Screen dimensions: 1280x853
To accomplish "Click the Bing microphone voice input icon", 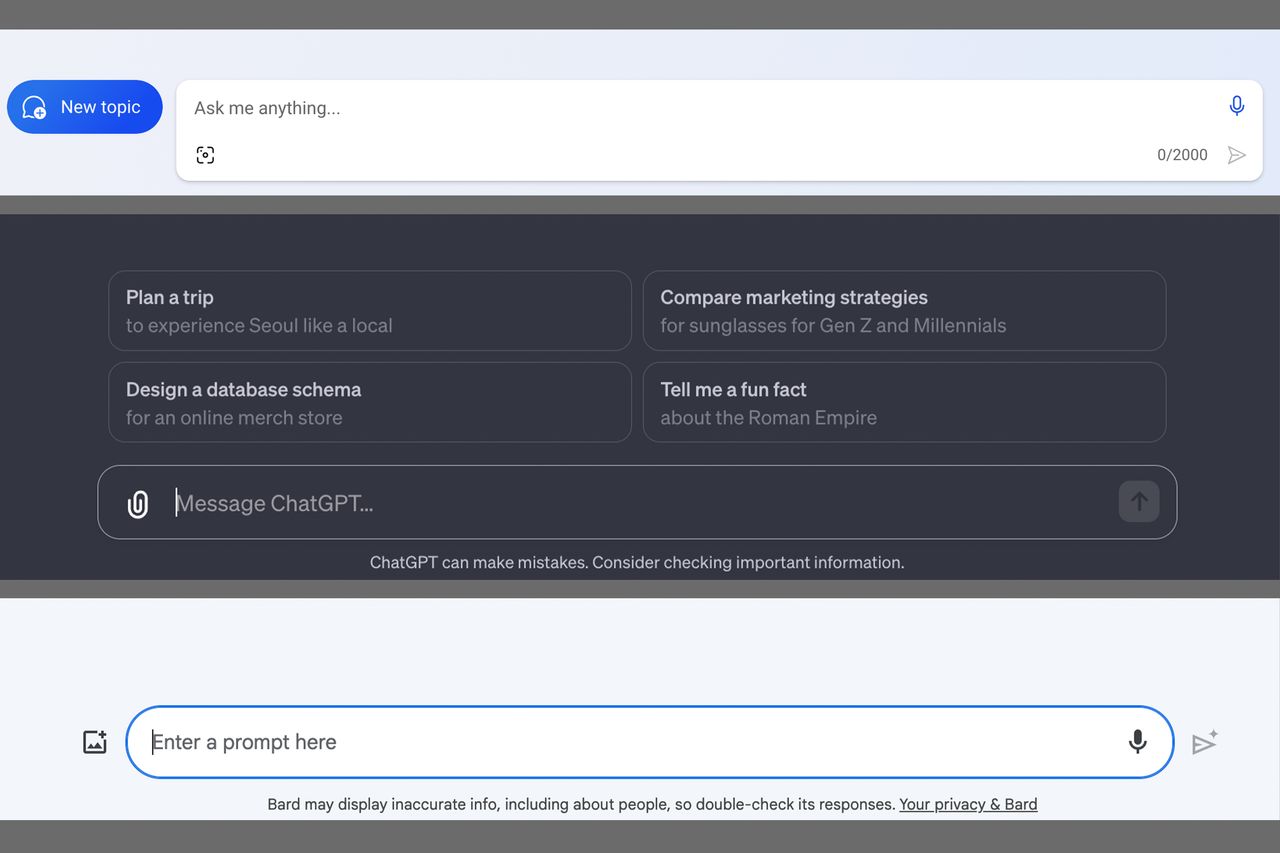I will coord(1237,106).
